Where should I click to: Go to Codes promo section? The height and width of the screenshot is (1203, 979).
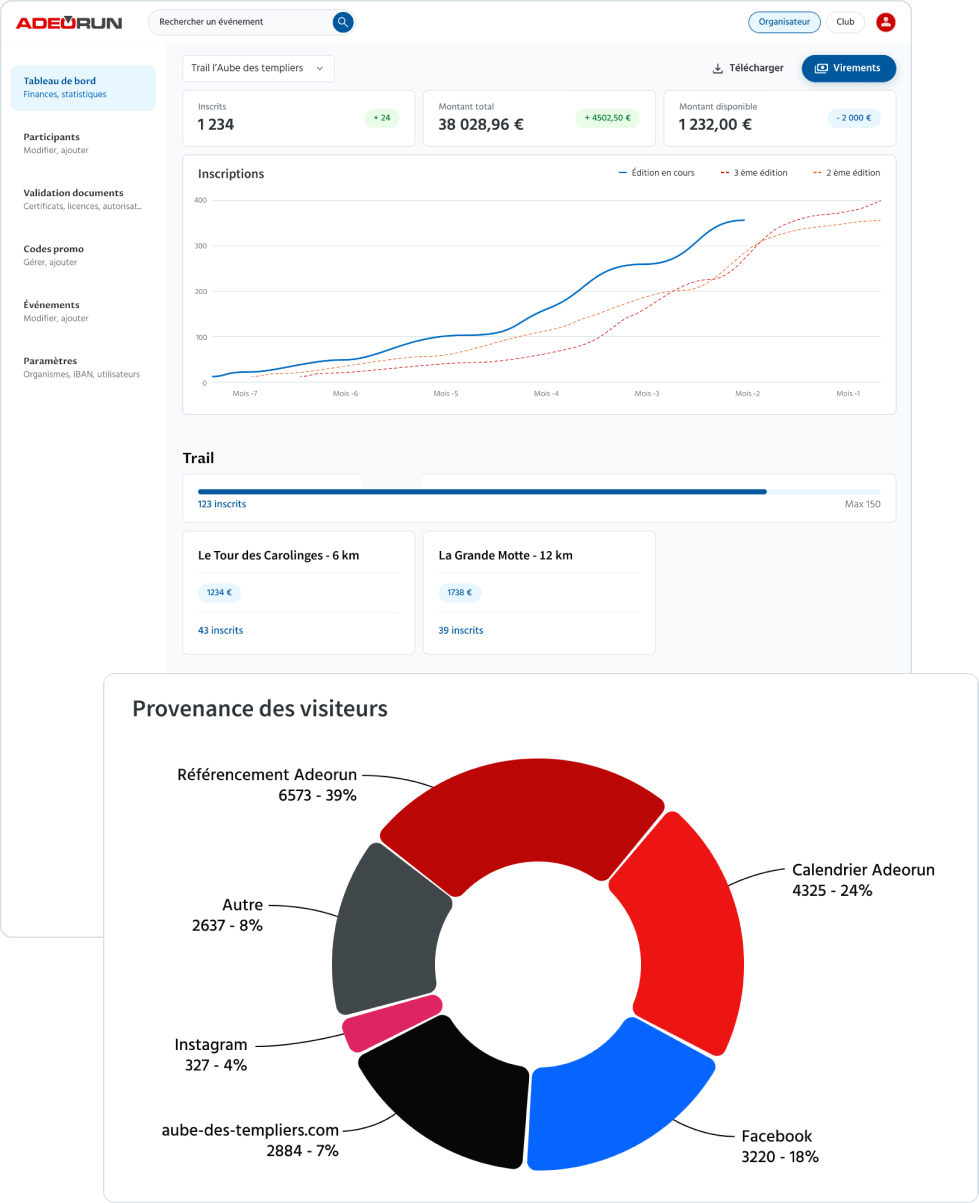coord(54,255)
